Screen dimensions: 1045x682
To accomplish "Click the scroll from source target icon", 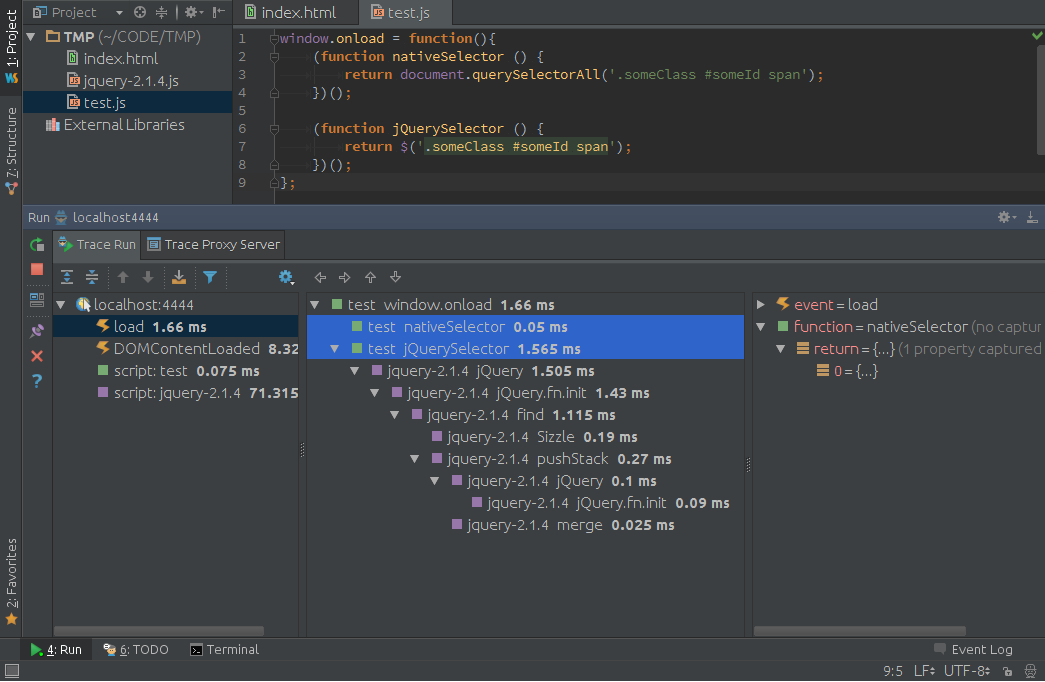I will (140, 13).
